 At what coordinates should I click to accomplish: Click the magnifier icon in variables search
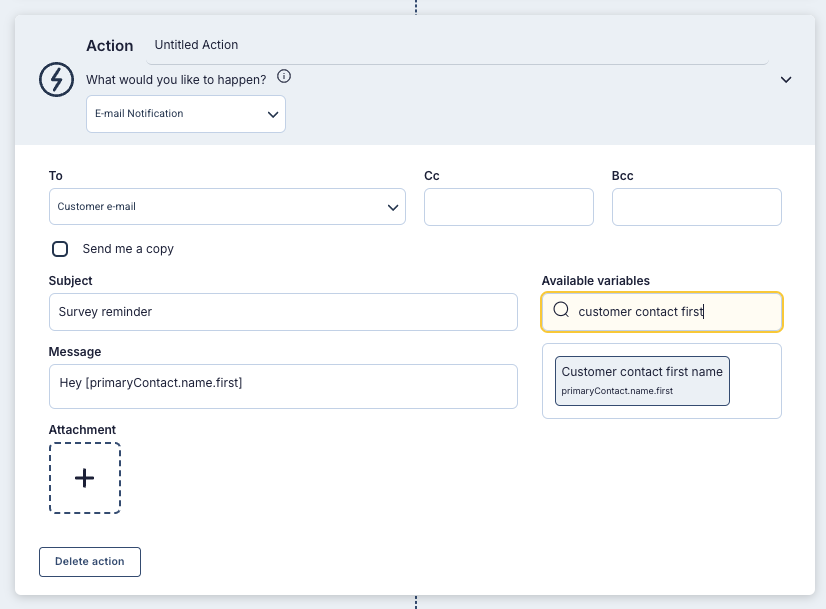point(561,311)
